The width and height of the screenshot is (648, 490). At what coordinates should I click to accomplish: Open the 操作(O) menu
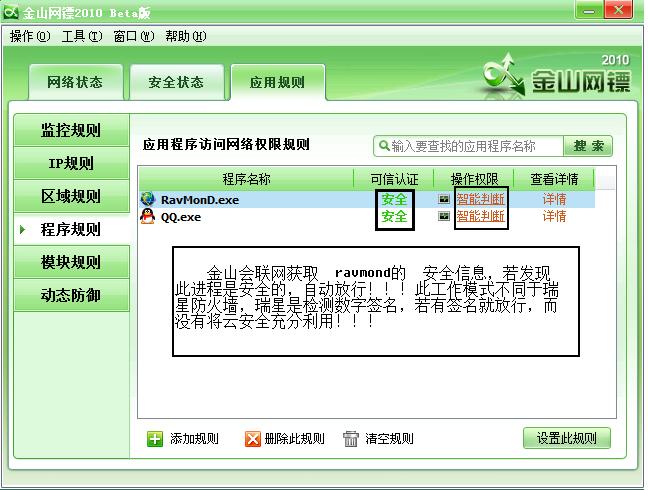click(x=30, y=36)
